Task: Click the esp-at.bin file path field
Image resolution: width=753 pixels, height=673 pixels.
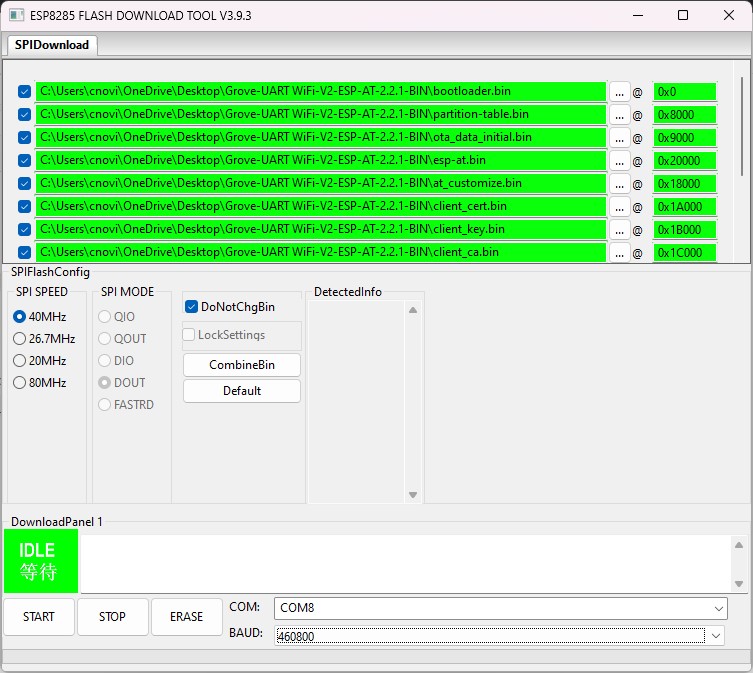Action: tap(321, 160)
